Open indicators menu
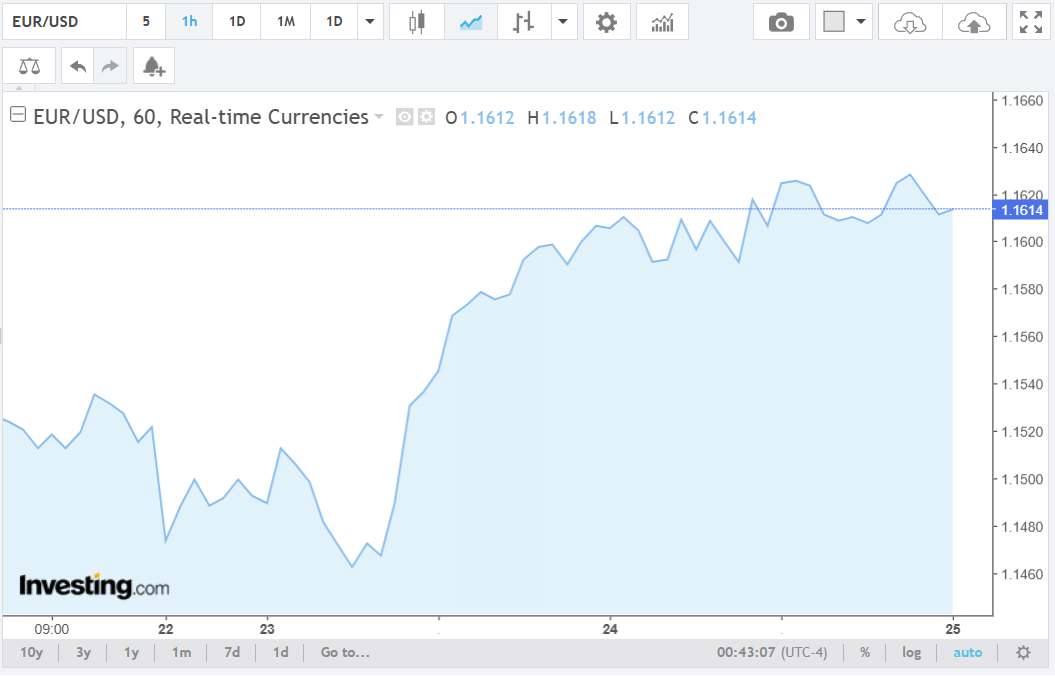The width and height of the screenshot is (1055, 676). (662, 22)
